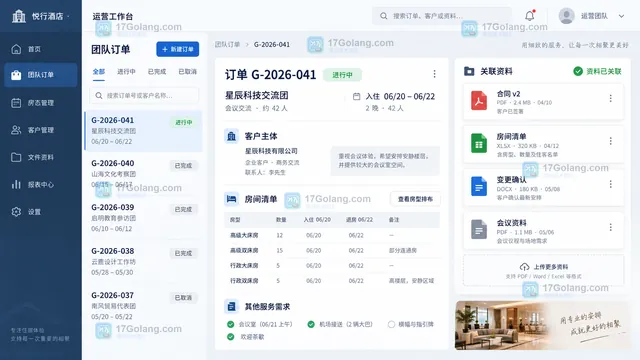
Task: Click the 进行中 status badge on order title
Action: click(342, 75)
